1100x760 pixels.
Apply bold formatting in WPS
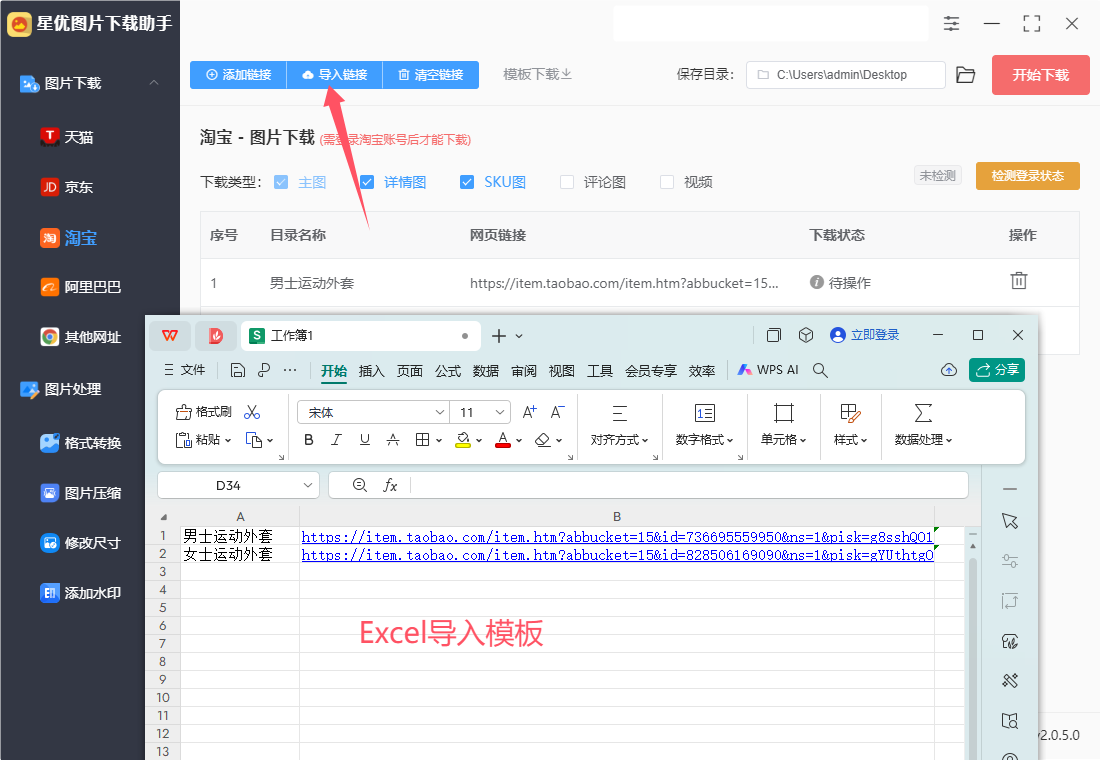(309, 440)
